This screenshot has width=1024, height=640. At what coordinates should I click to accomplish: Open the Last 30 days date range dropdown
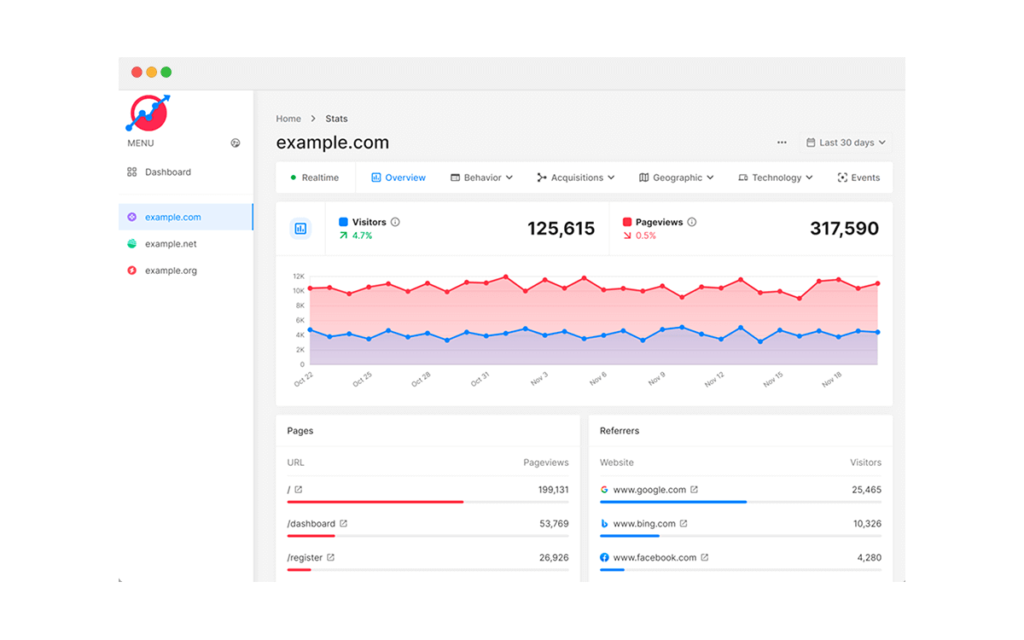[846, 142]
